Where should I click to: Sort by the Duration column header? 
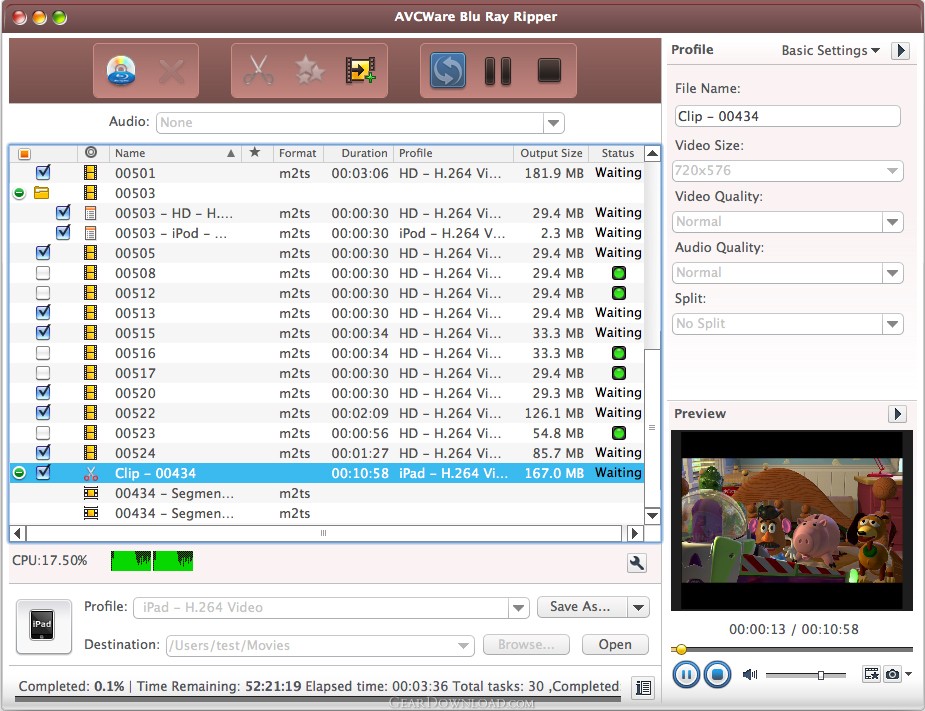click(x=359, y=153)
